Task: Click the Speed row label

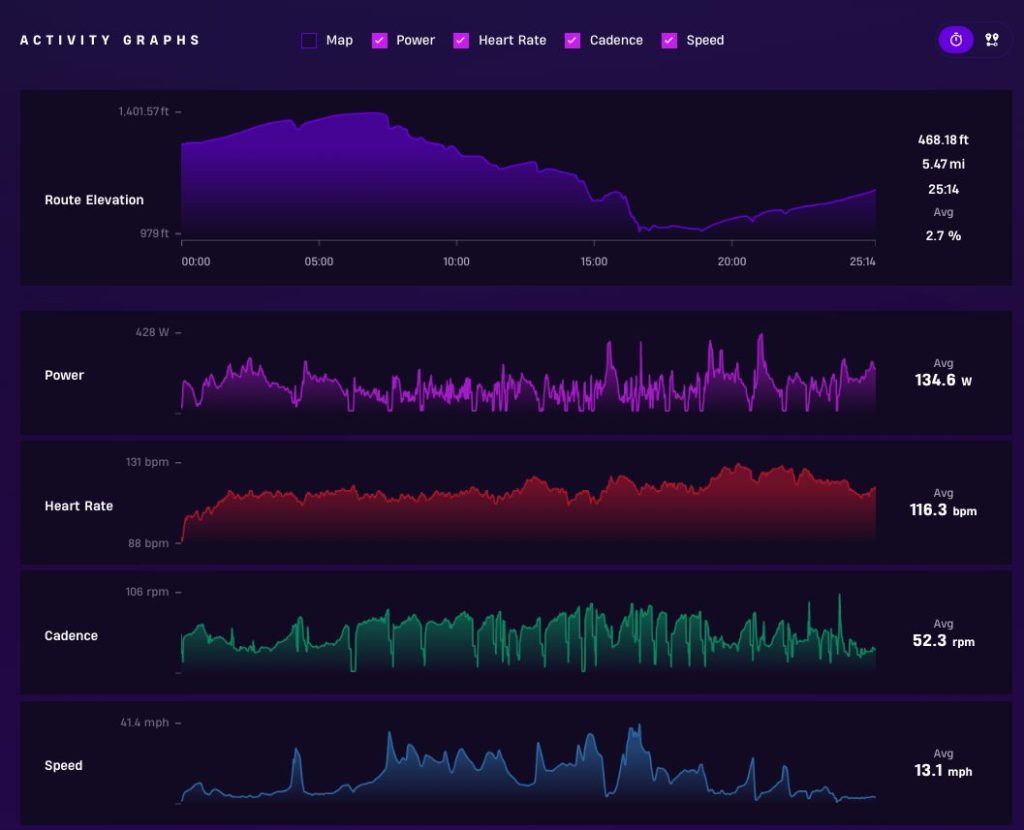Action: 63,765
